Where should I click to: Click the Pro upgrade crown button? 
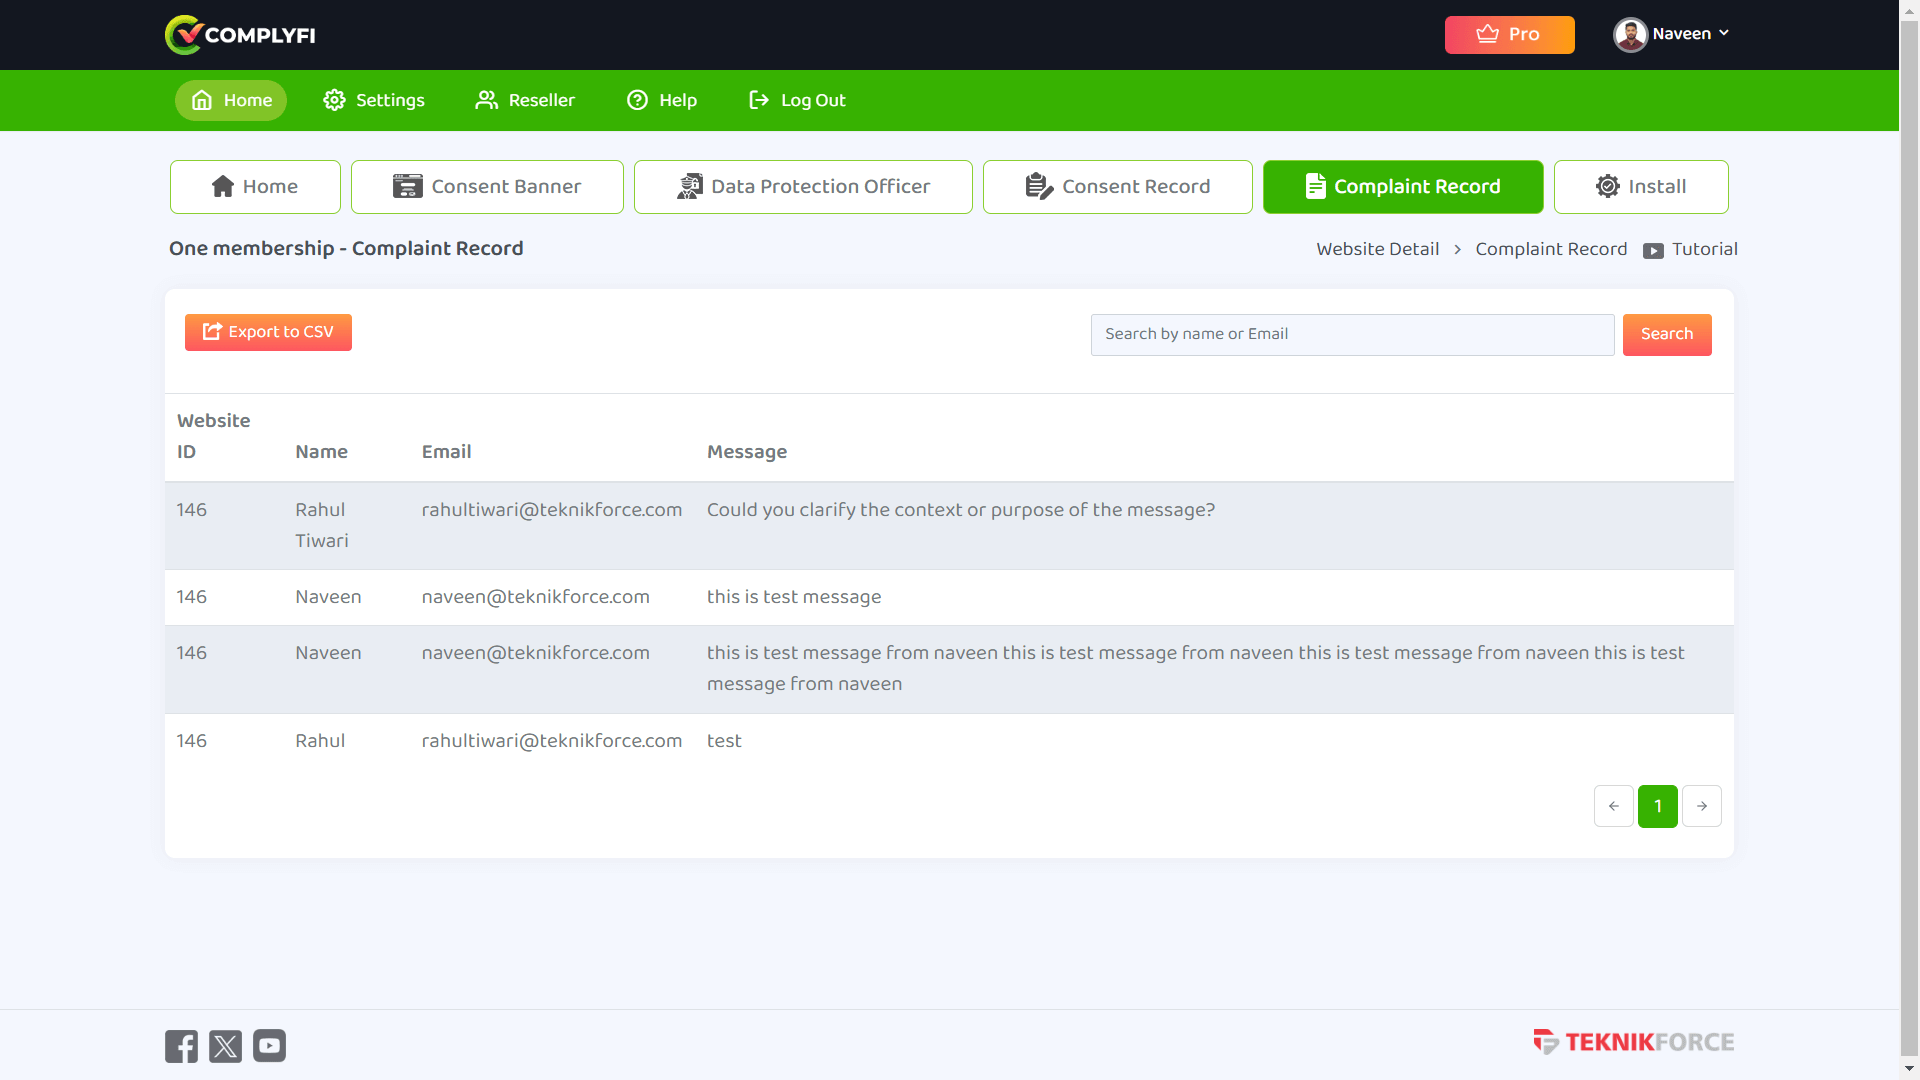(1509, 35)
